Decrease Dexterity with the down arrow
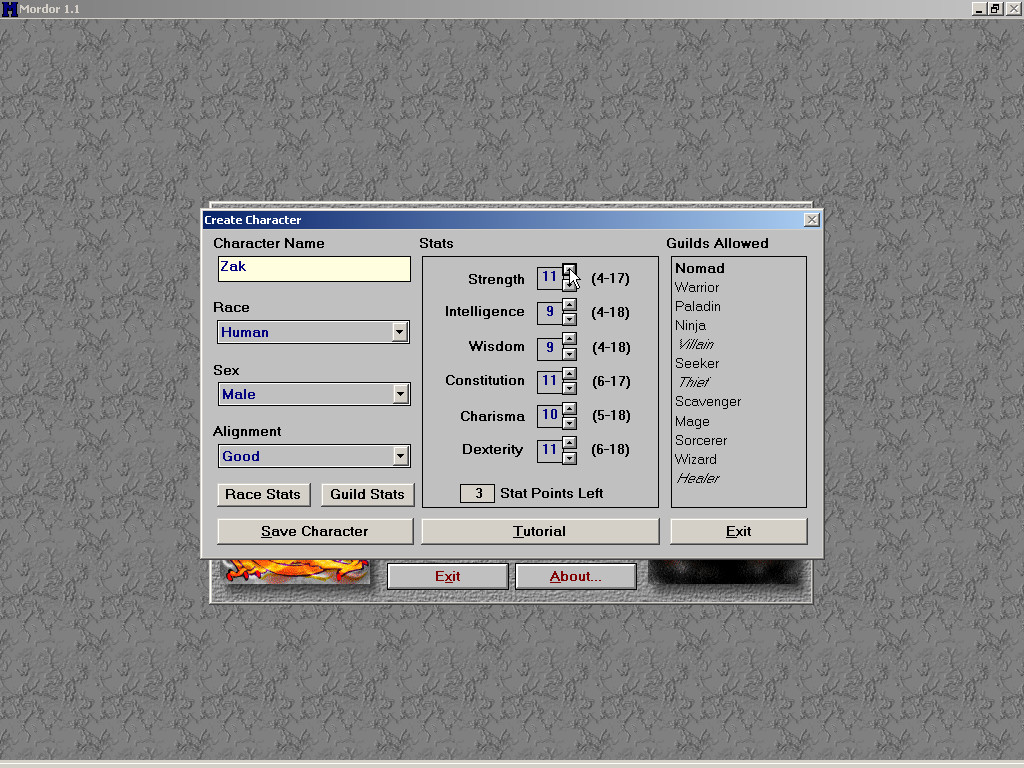This screenshot has width=1024, height=768. click(x=569, y=457)
